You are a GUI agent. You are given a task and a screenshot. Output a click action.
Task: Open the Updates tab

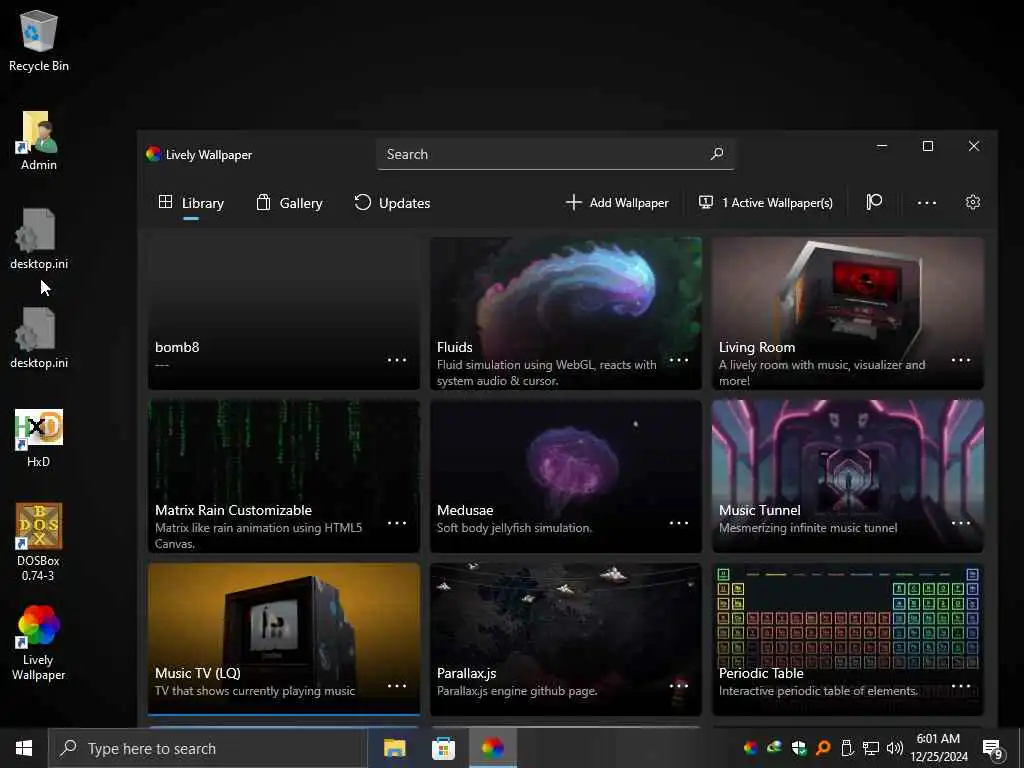point(392,203)
